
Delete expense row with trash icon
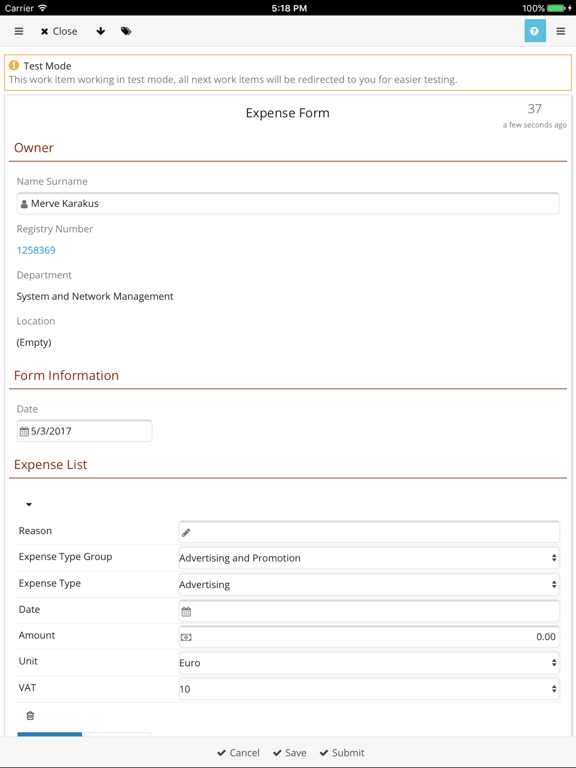tap(30, 716)
